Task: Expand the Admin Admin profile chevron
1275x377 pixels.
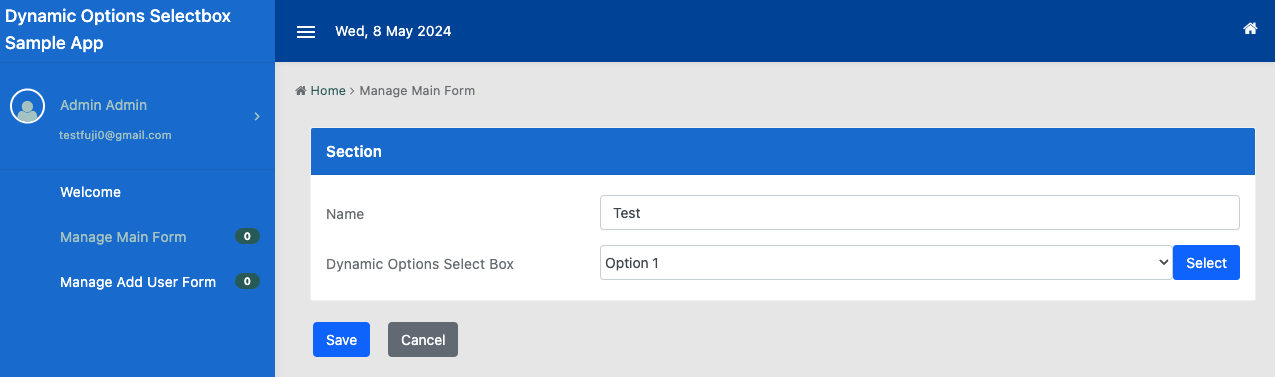Action: coord(257,117)
